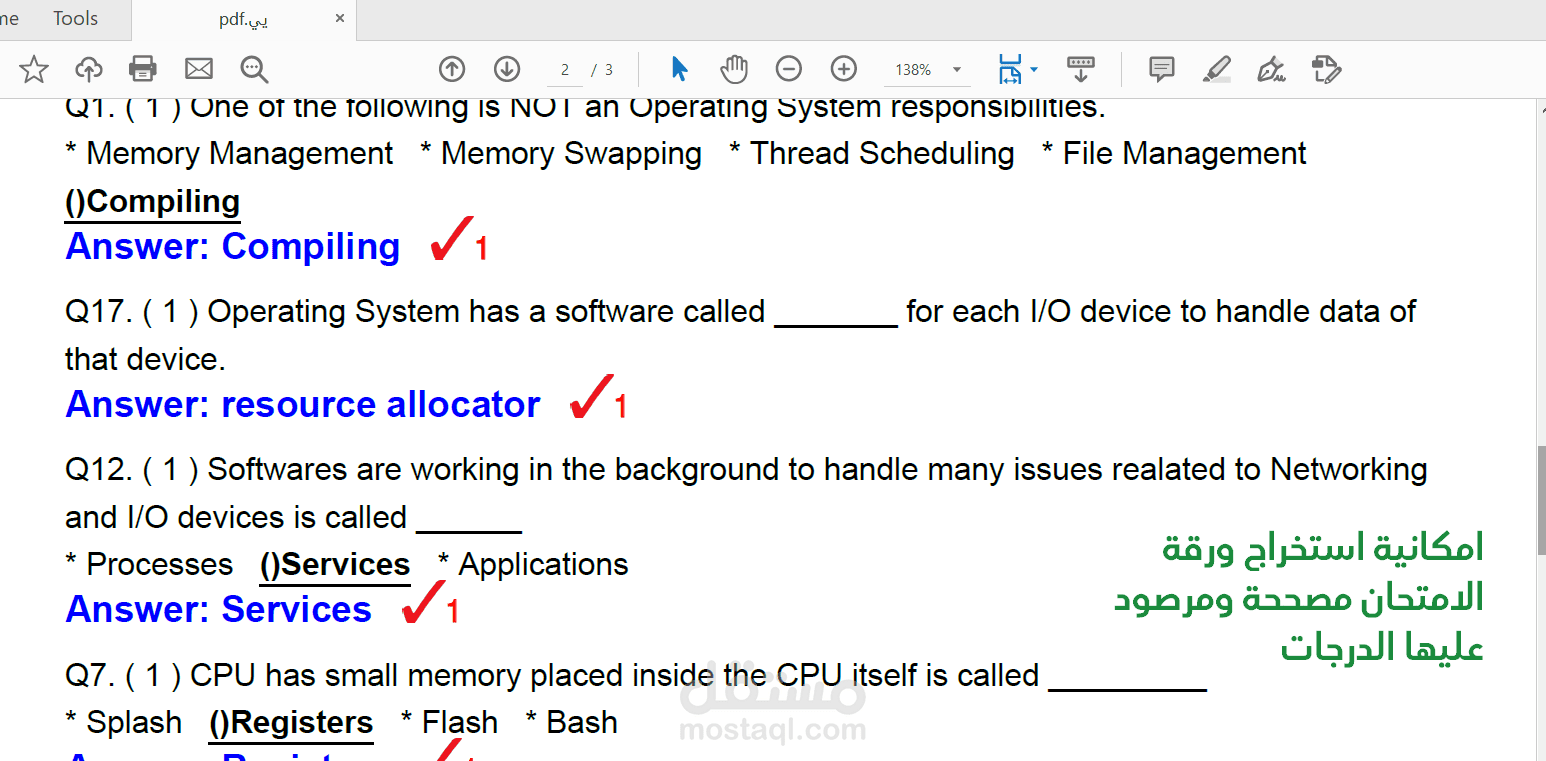Screen dimensions: 1546x761
Task: Click the '* Memory Management' option text
Action: (229, 154)
